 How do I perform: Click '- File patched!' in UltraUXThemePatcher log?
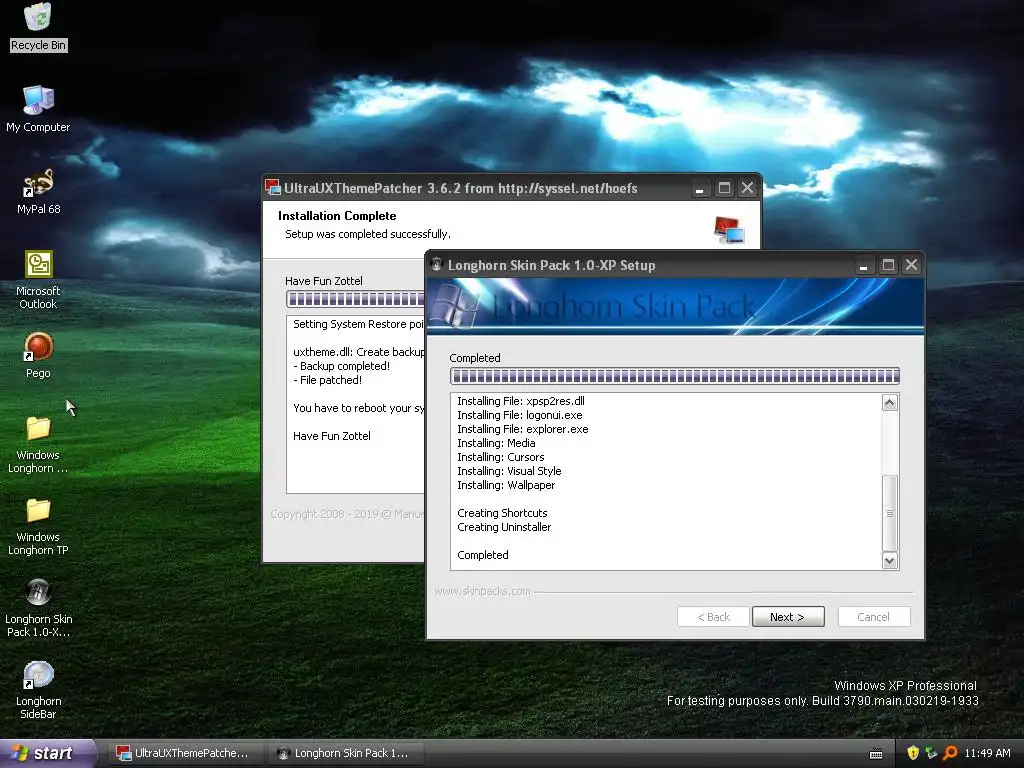pyautogui.click(x=327, y=380)
